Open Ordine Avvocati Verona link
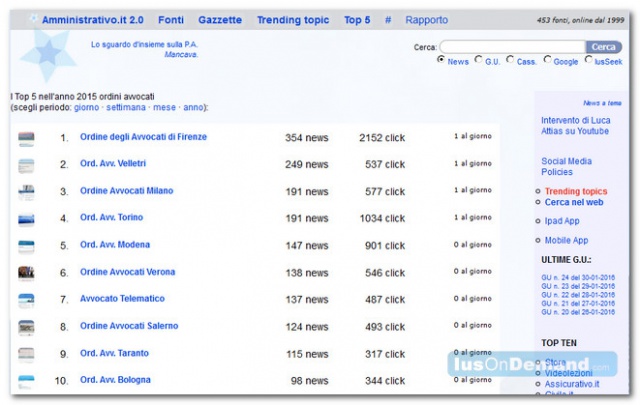640x405 pixels. (127, 272)
